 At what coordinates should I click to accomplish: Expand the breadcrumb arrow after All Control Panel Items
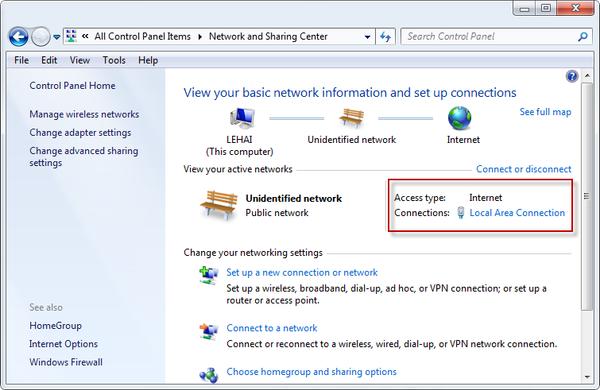(x=200, y=37)
